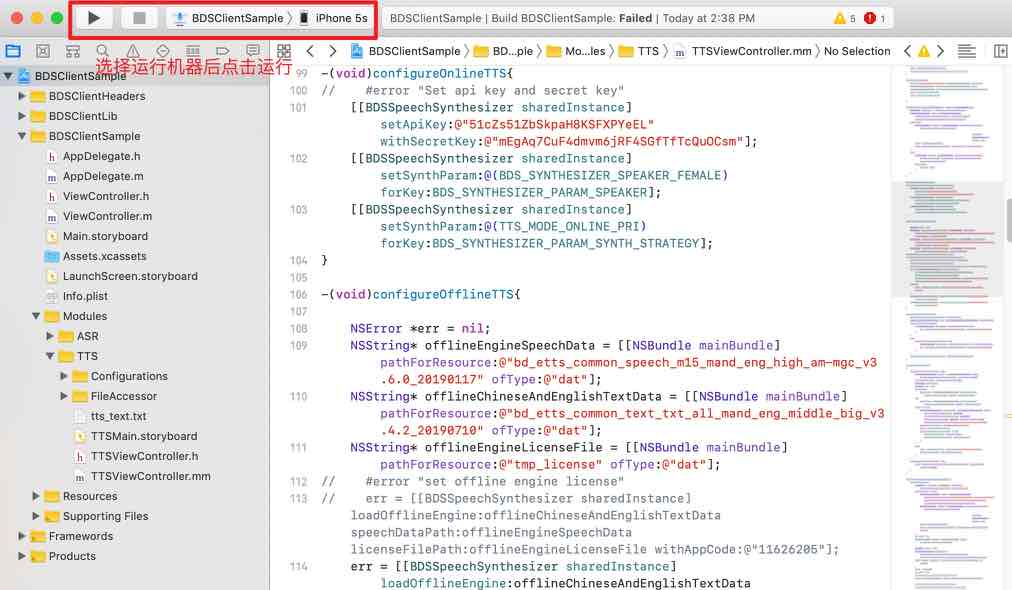The image size is (1012, 590).
Task: Switch to the Symbol navigator
Action: tap(73, 51)
